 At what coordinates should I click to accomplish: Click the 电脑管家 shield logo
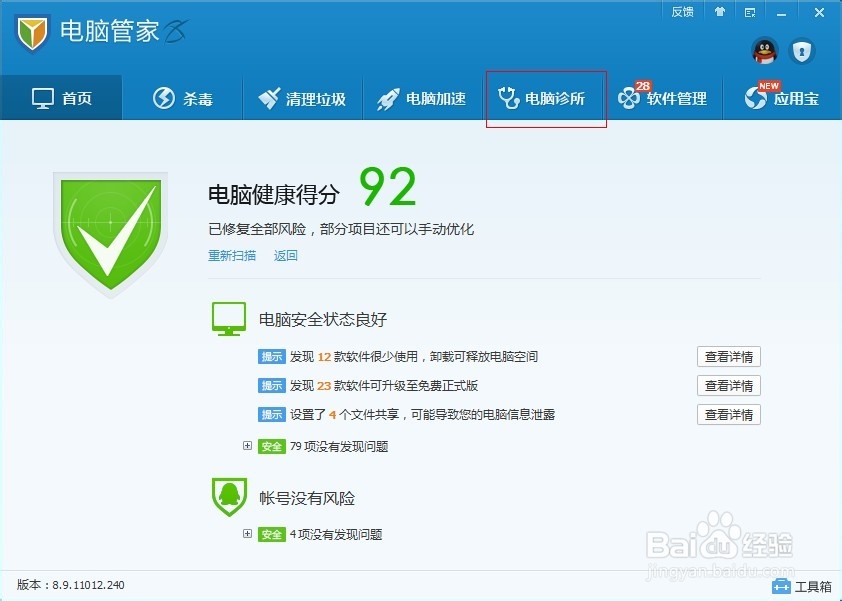pos(32,33)
